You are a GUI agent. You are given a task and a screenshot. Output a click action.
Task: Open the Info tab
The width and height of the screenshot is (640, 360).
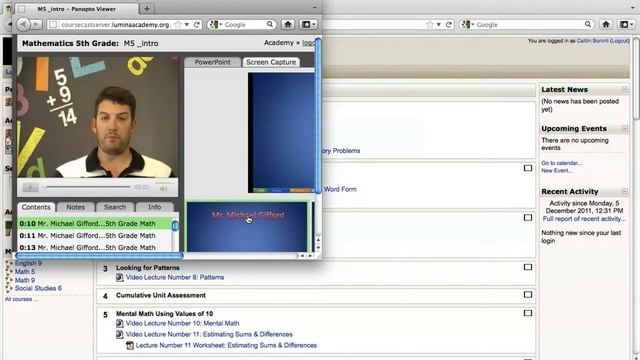154,207
